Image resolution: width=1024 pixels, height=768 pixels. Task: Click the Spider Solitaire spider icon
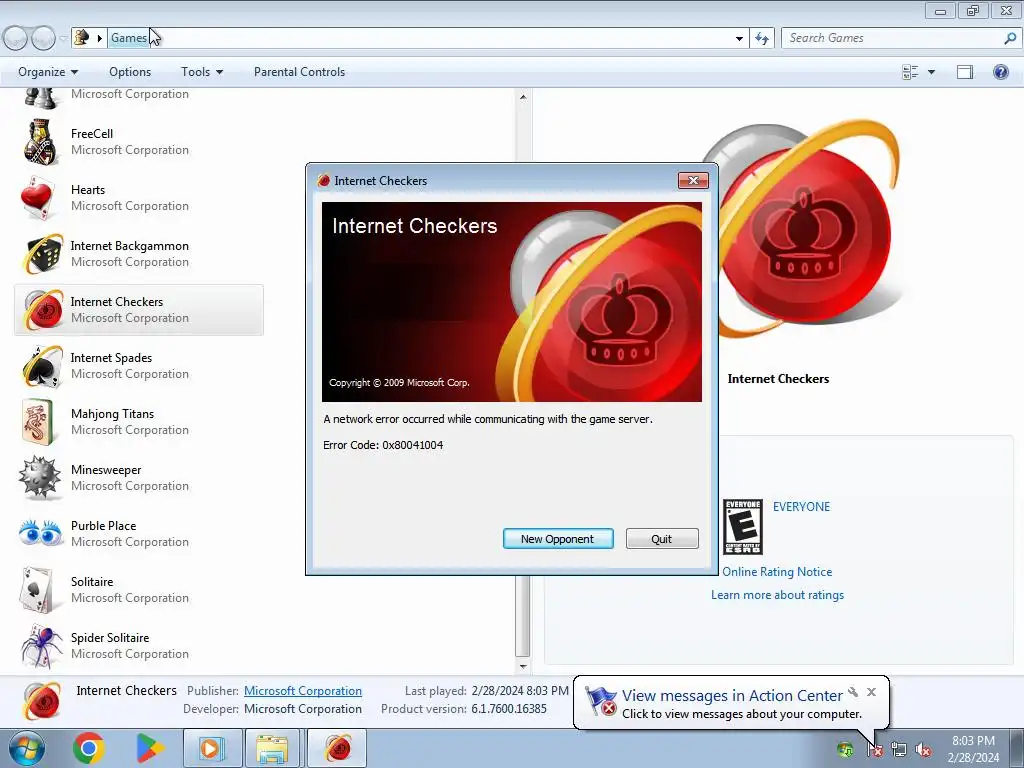click(x=40, y=646)
